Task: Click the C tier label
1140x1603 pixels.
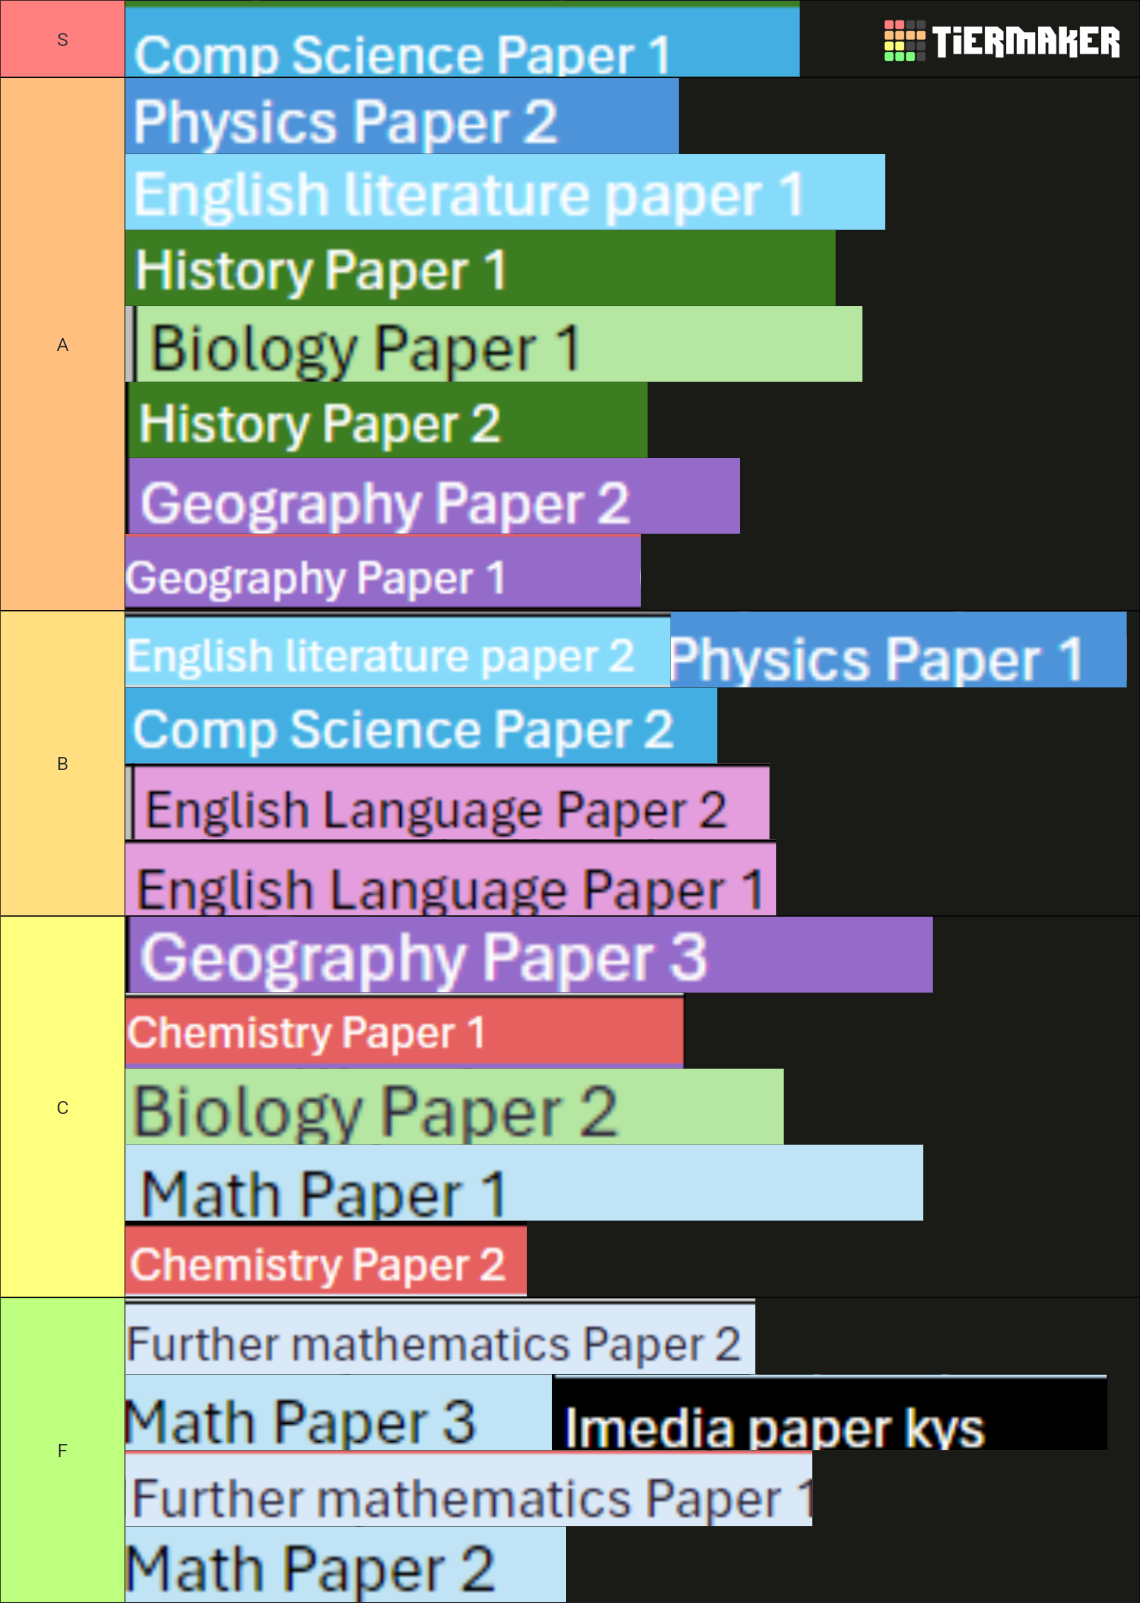Action: point(63,1107)
